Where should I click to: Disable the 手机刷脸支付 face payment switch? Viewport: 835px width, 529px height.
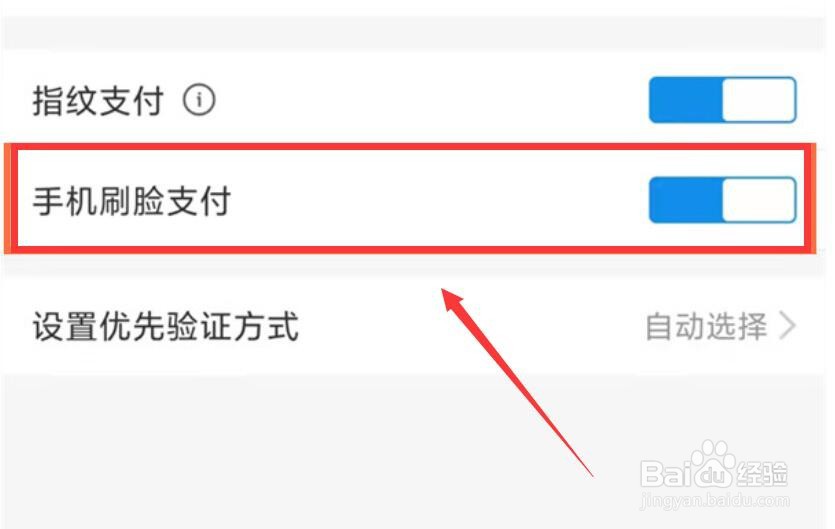[x=722, y=200]
